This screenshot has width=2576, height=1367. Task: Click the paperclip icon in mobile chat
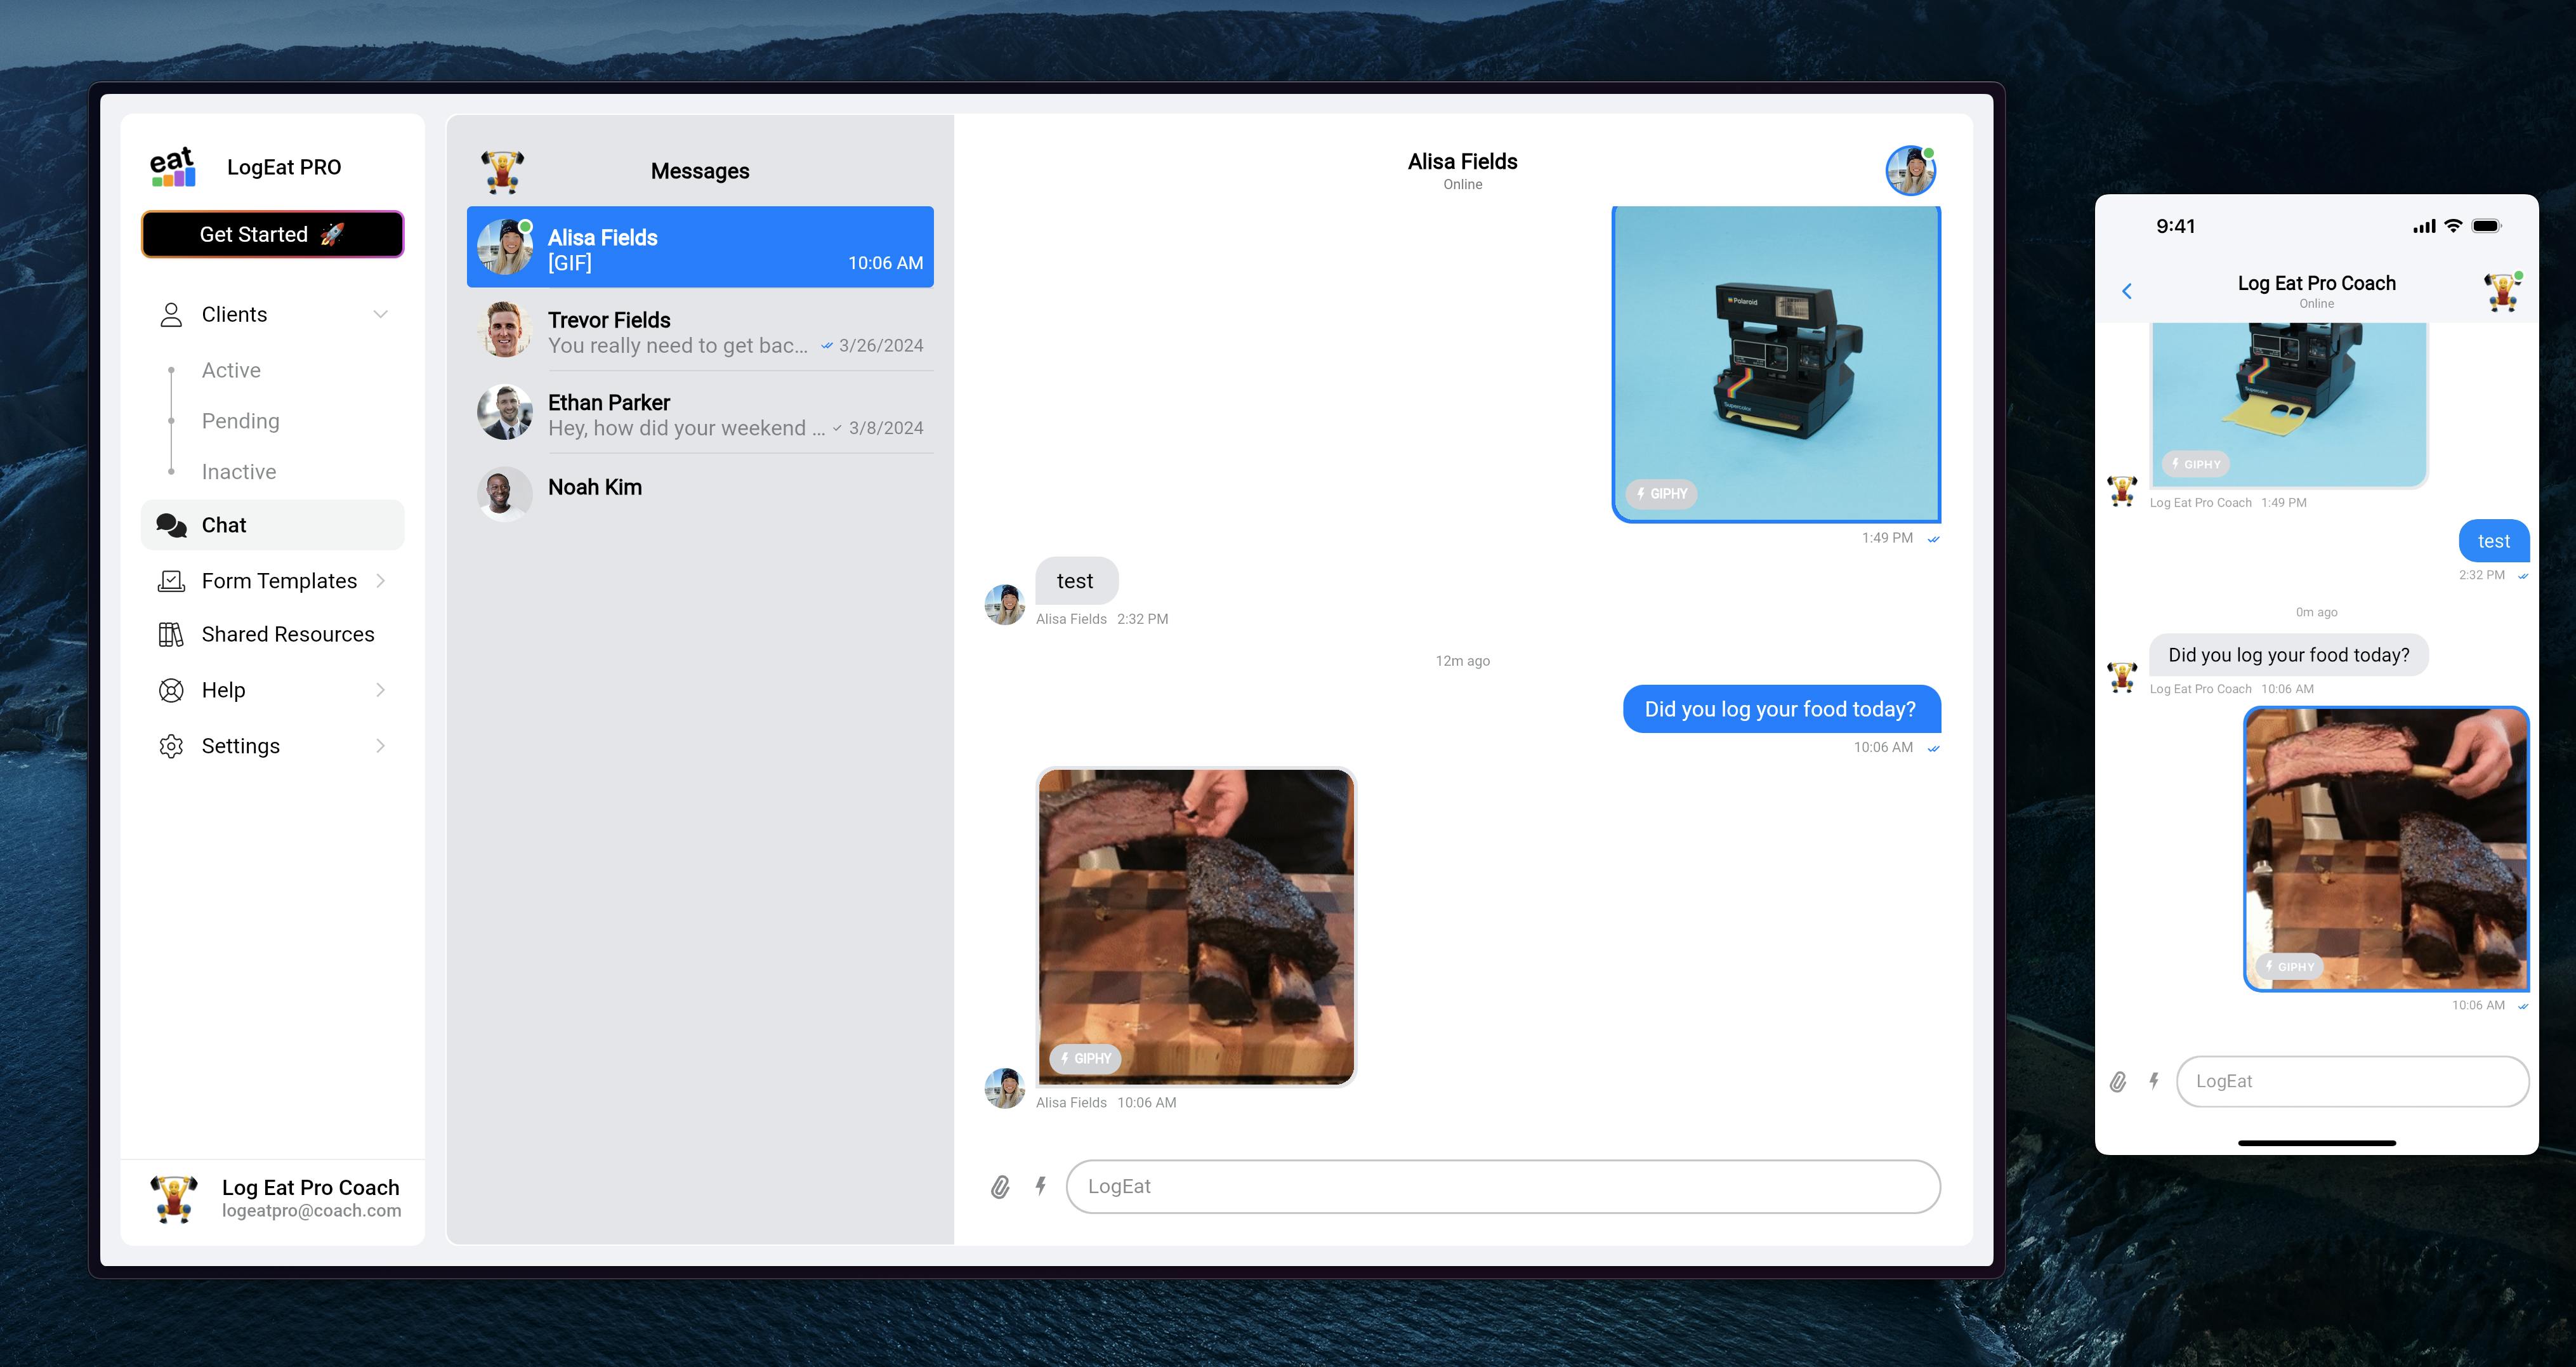click(2118, 1082)
